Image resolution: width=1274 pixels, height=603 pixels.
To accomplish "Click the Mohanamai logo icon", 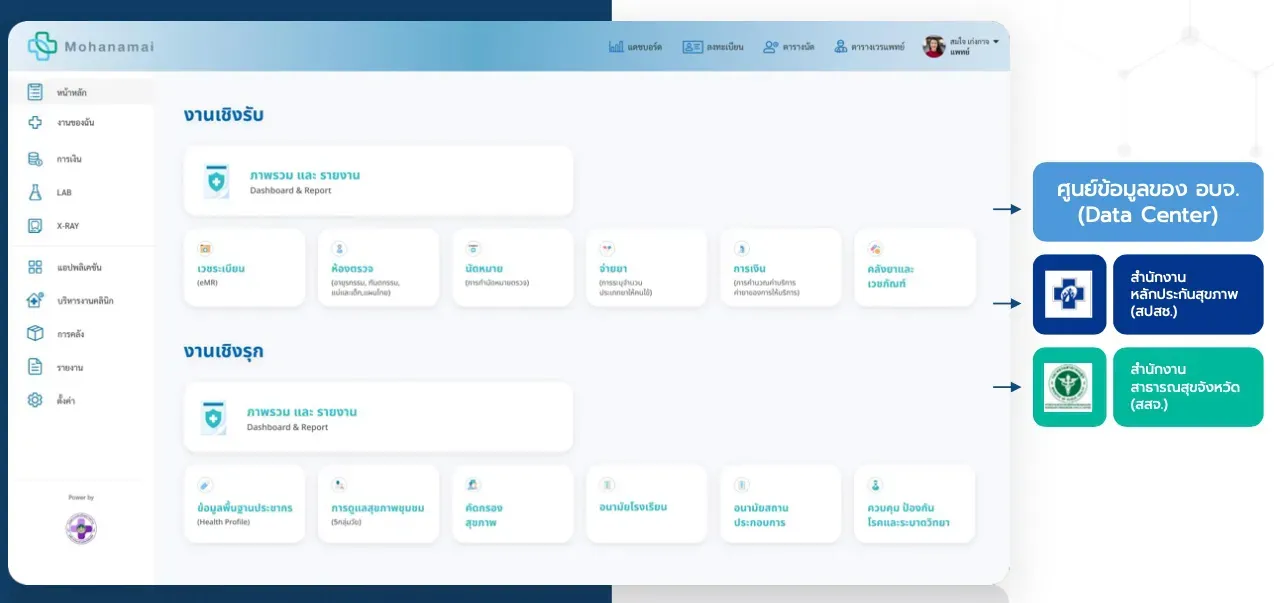I will [x=43, y=46].
